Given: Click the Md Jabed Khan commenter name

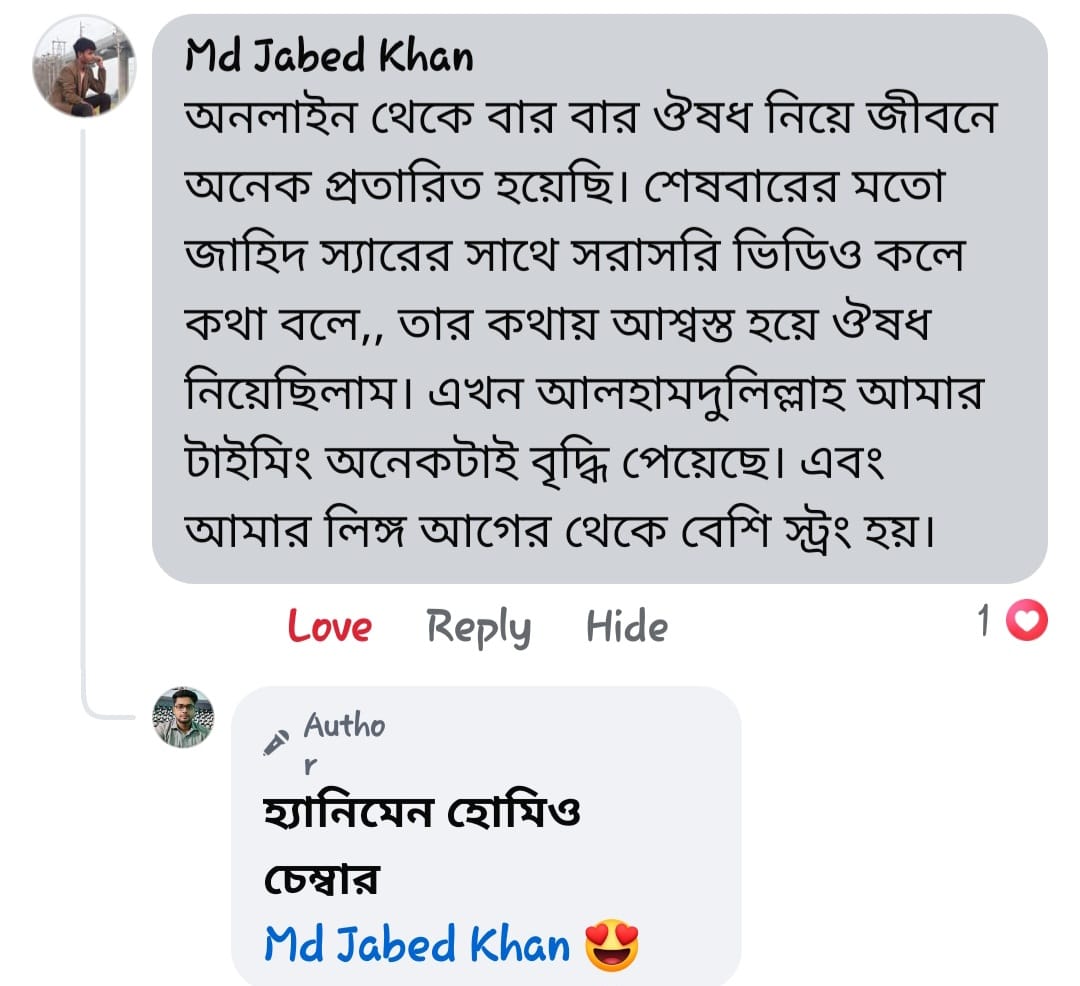Looking at the screenshot, I should [x=329, y=58].
